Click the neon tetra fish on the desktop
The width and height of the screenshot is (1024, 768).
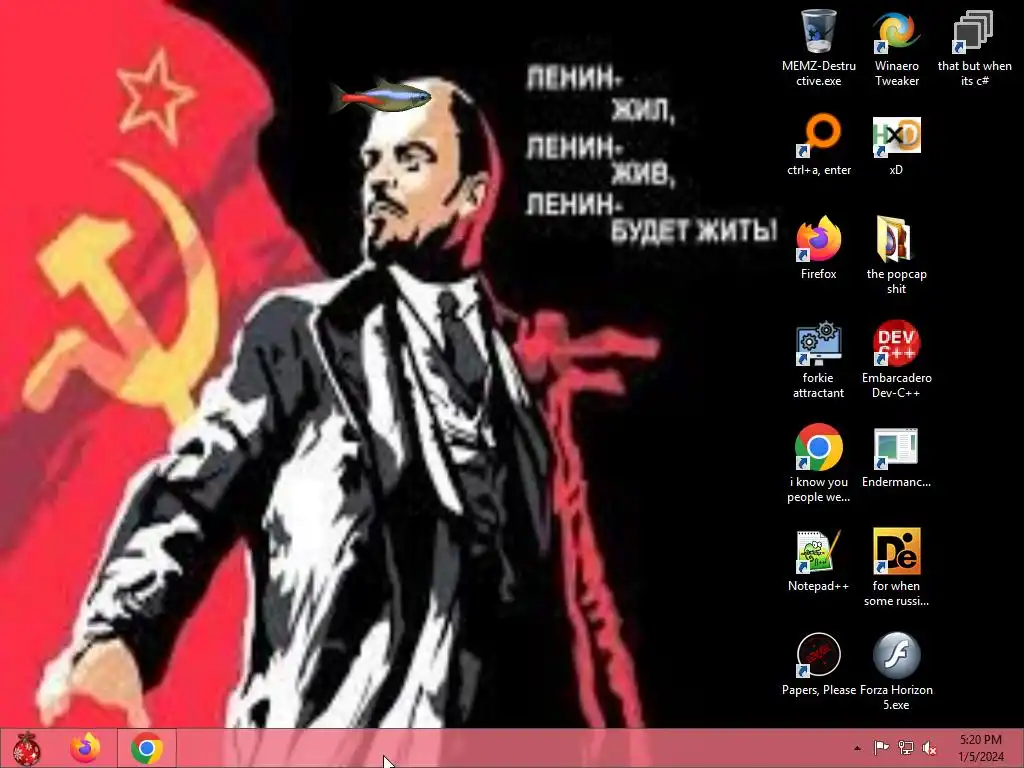point(381,96)
